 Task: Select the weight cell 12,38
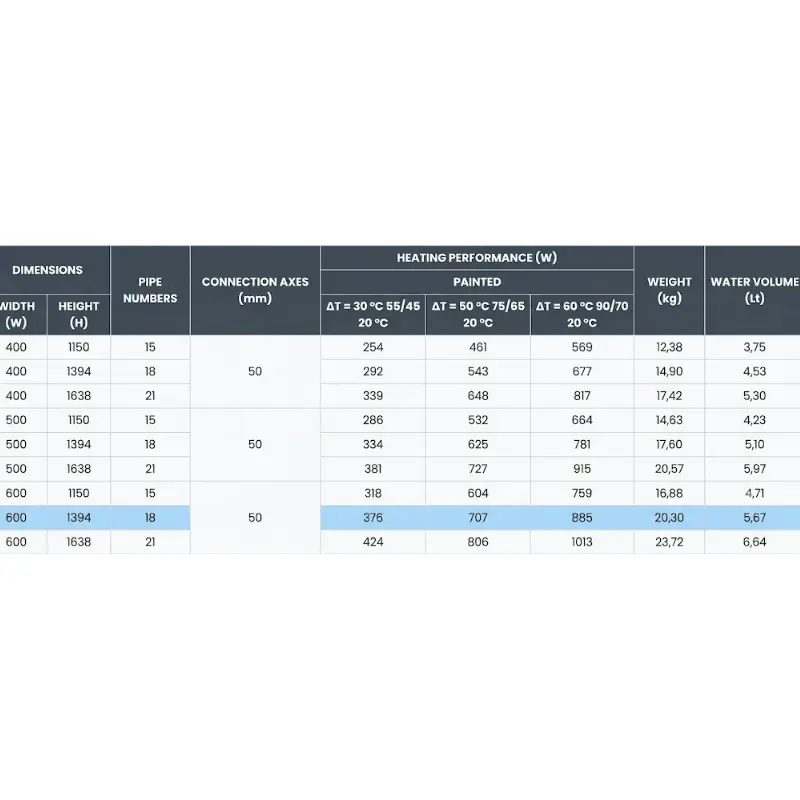(669, 347)
